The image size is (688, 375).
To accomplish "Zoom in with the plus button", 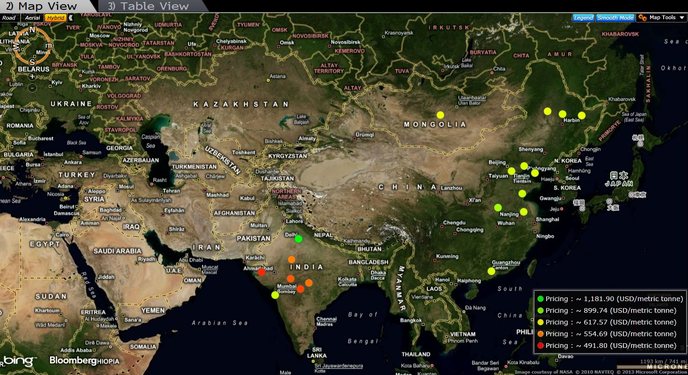I will pyautogui.click(x=32, y=77).
